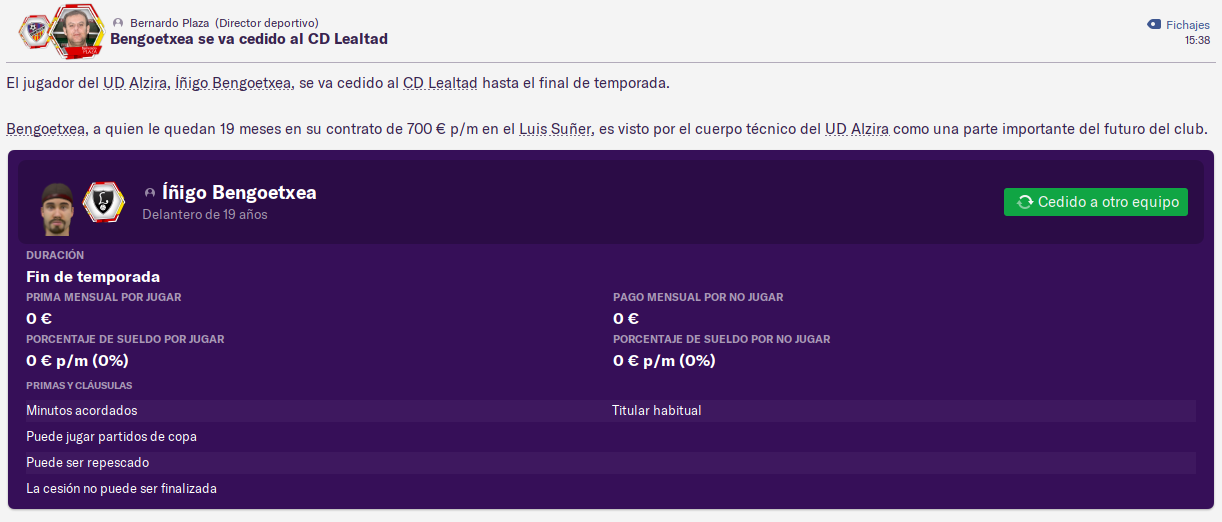The image size is (1222, 522).
Task: Click the Luis Suñer stadium link
Action: tap(555, 130)
